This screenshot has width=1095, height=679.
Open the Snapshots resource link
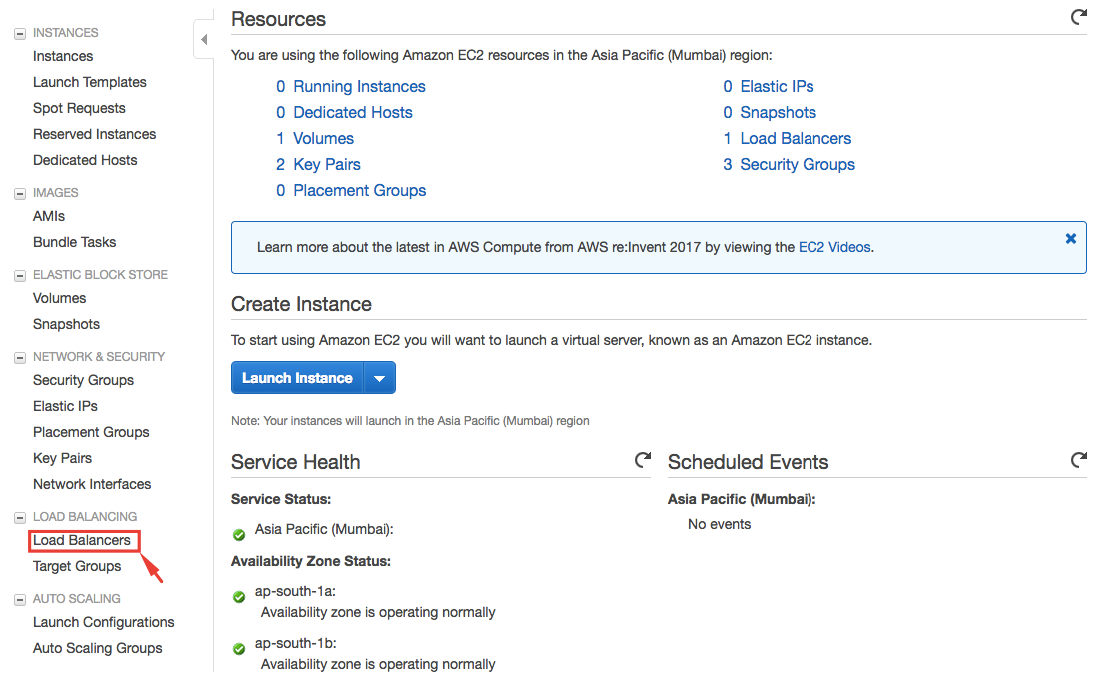(x=778, y=113)
